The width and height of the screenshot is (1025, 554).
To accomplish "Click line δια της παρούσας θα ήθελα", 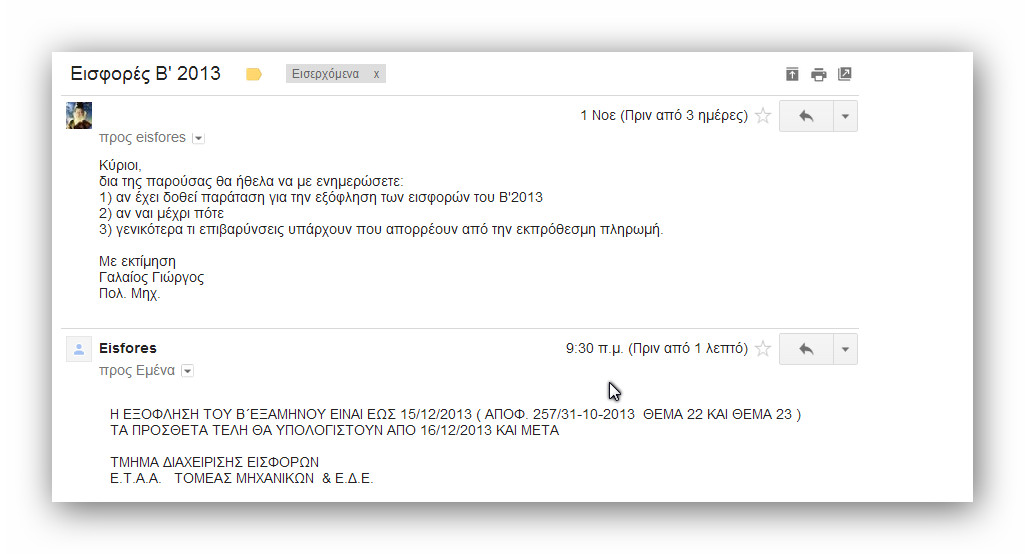I will 251,182.
